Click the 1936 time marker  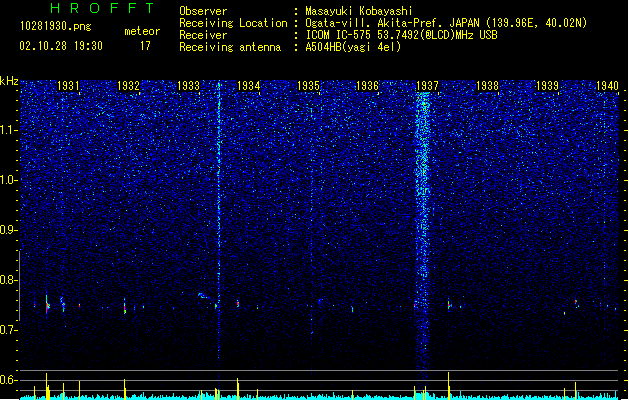pos(367,86)
